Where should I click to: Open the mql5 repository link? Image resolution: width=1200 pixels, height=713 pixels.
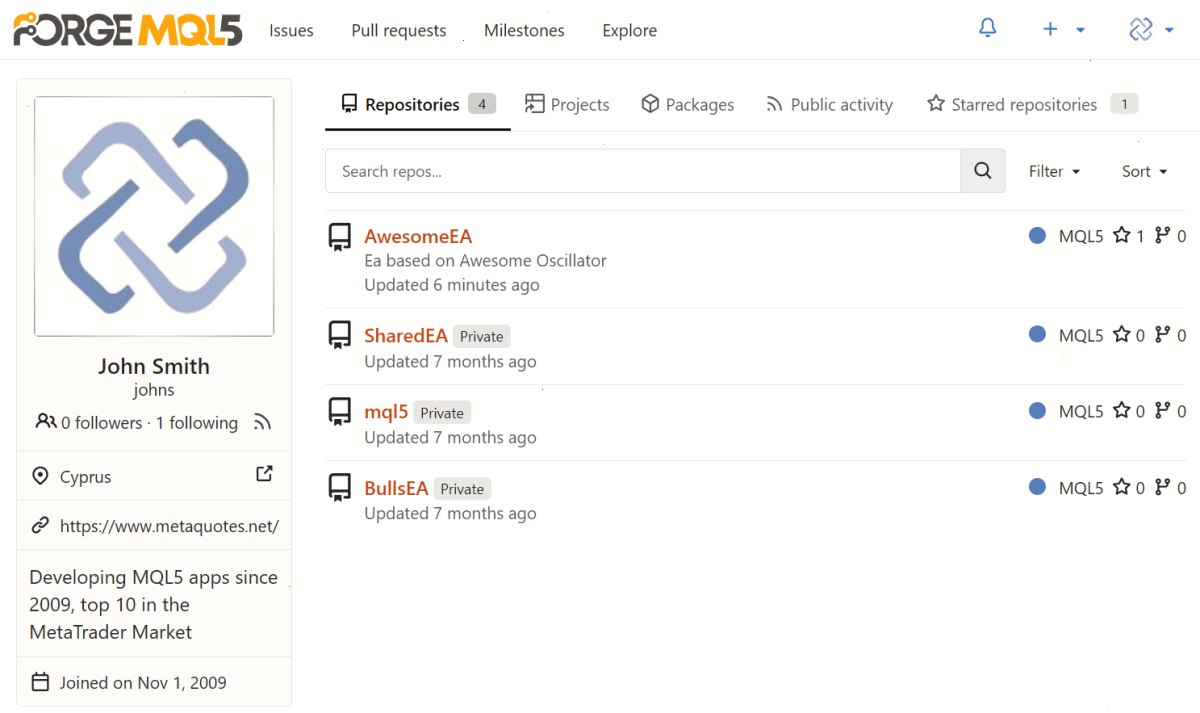coord(386,411)
